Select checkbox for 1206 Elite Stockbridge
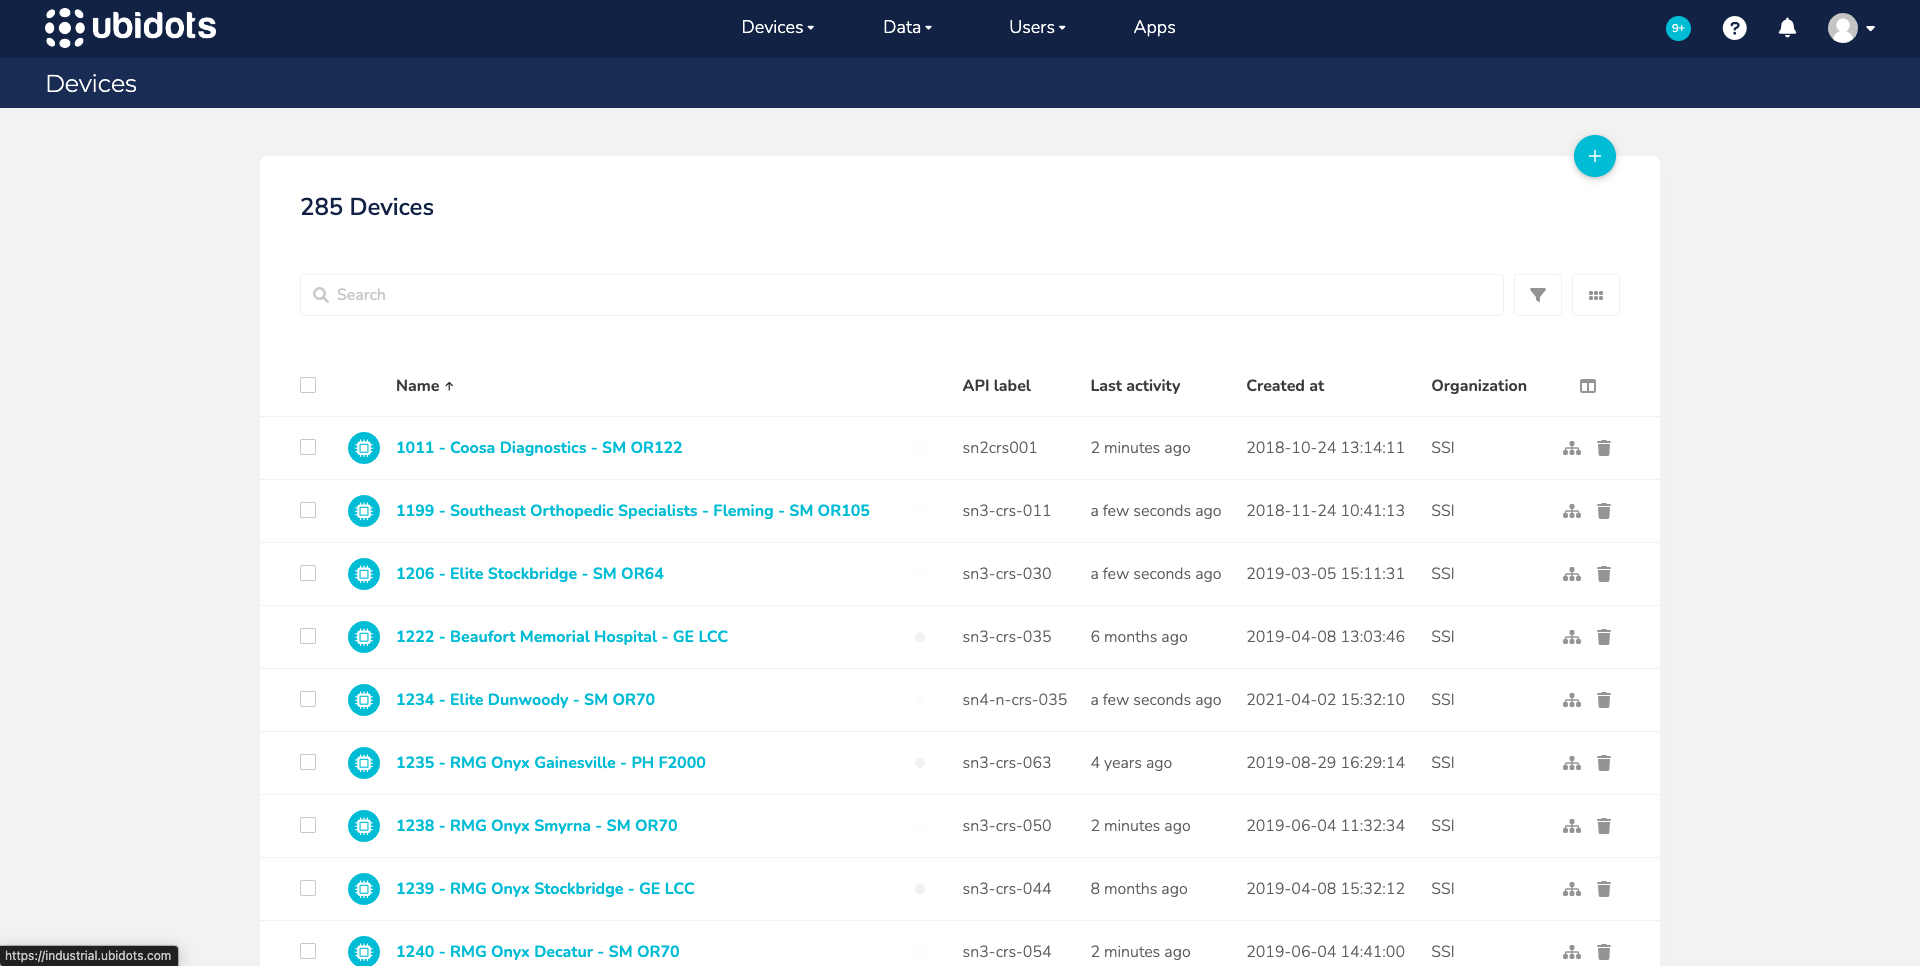 (308, 573)
